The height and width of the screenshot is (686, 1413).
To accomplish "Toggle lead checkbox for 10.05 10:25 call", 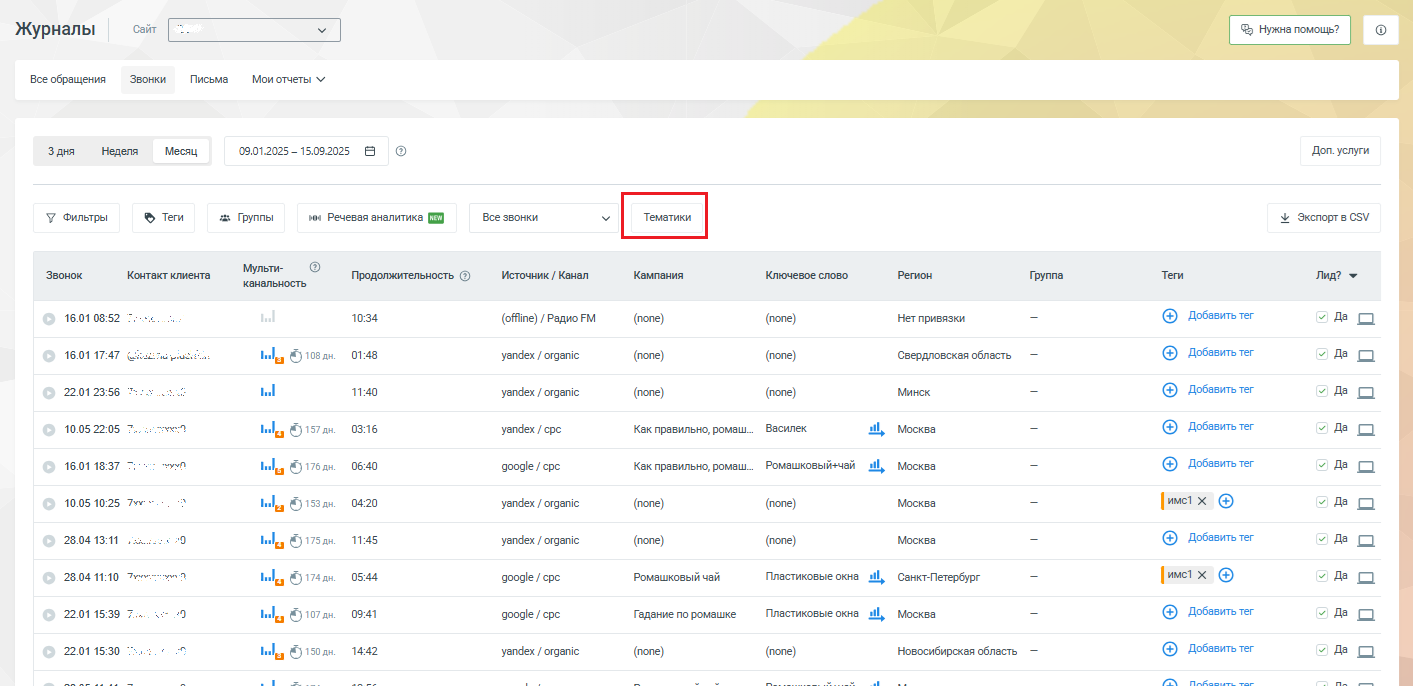I will pyautogui.click(x=1322, y=502).
